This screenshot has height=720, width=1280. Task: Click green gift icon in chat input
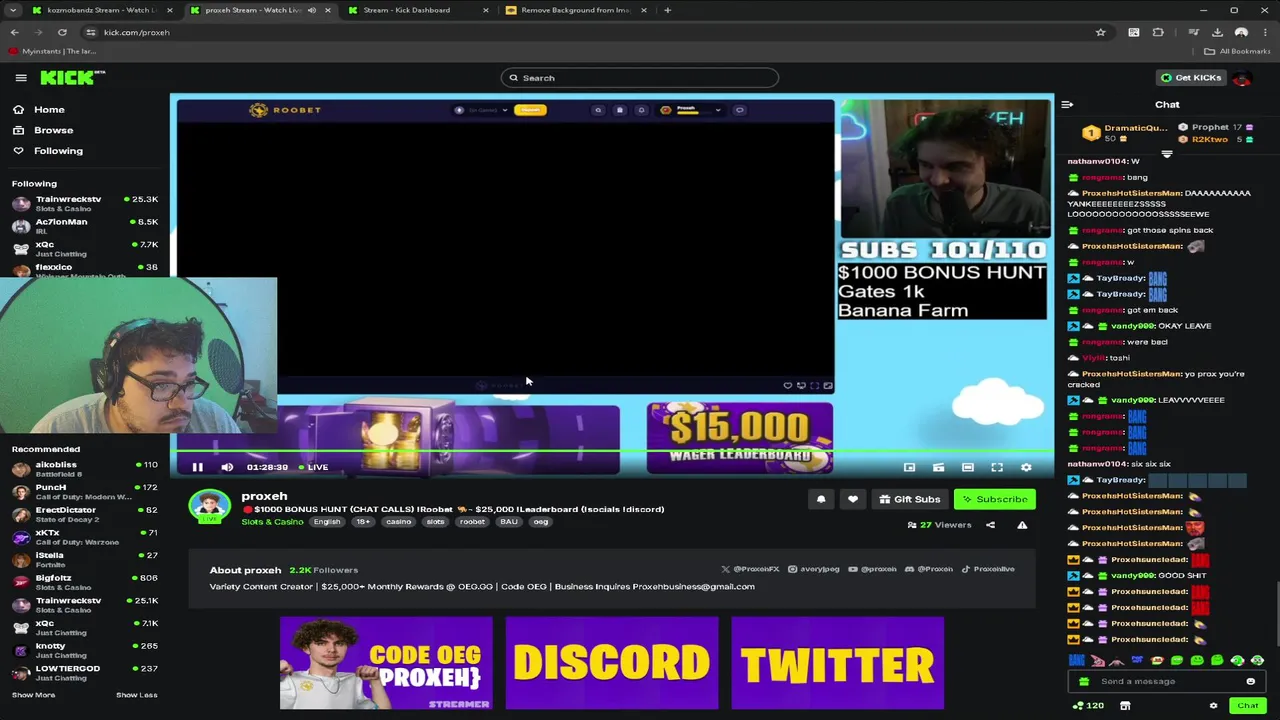click(x=1084, y=681)
